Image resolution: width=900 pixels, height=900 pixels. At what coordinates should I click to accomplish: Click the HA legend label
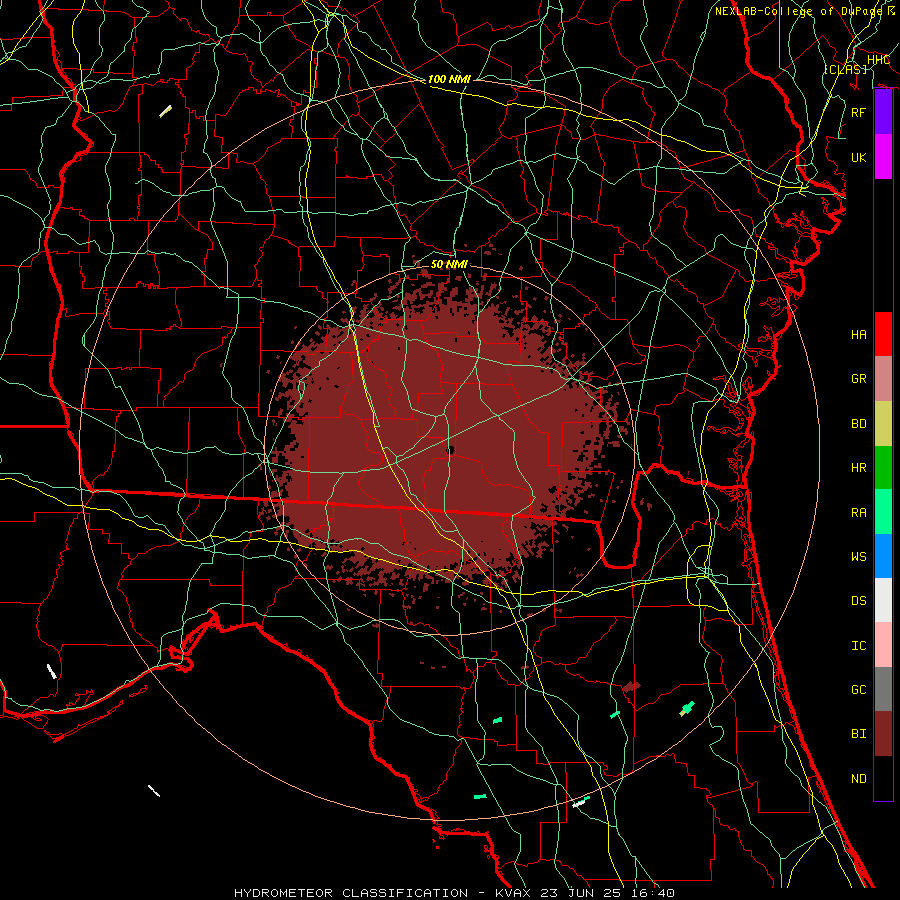(x=858, y=335)
